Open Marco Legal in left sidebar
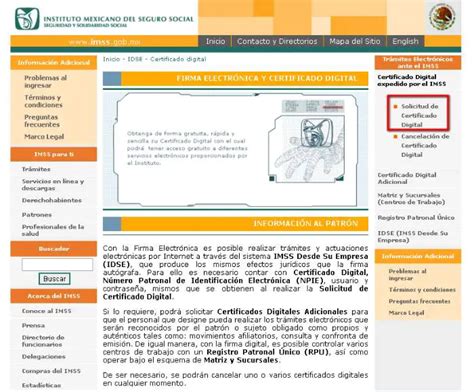The image size is (474, 392). point(44,137)
